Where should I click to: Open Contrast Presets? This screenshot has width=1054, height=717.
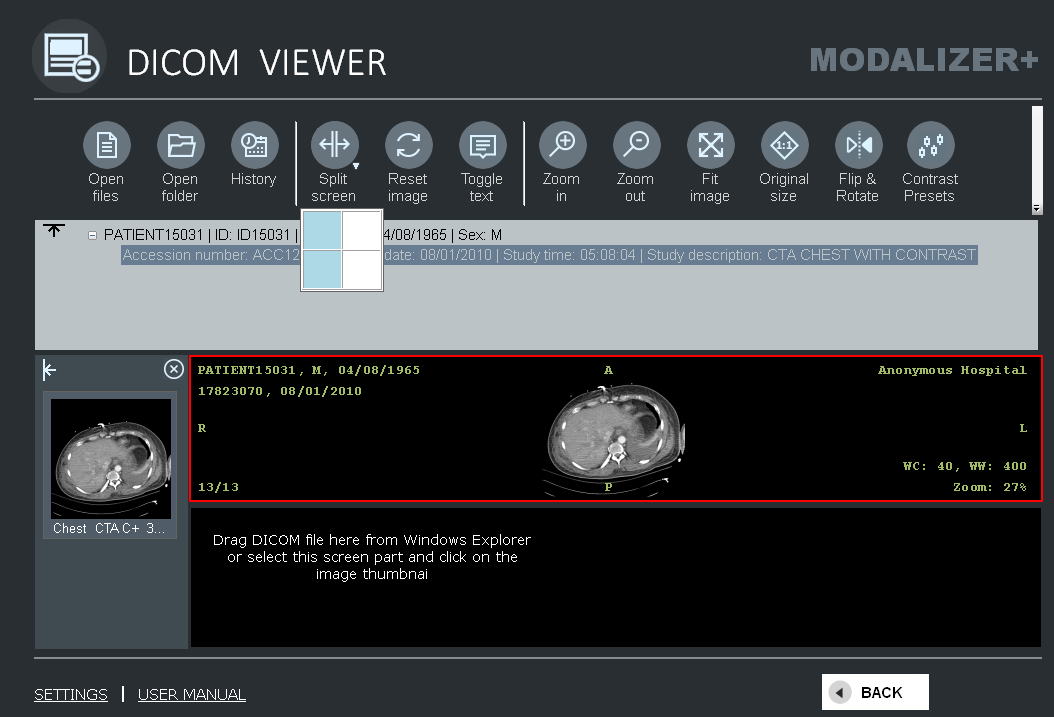tap(930, 146)
